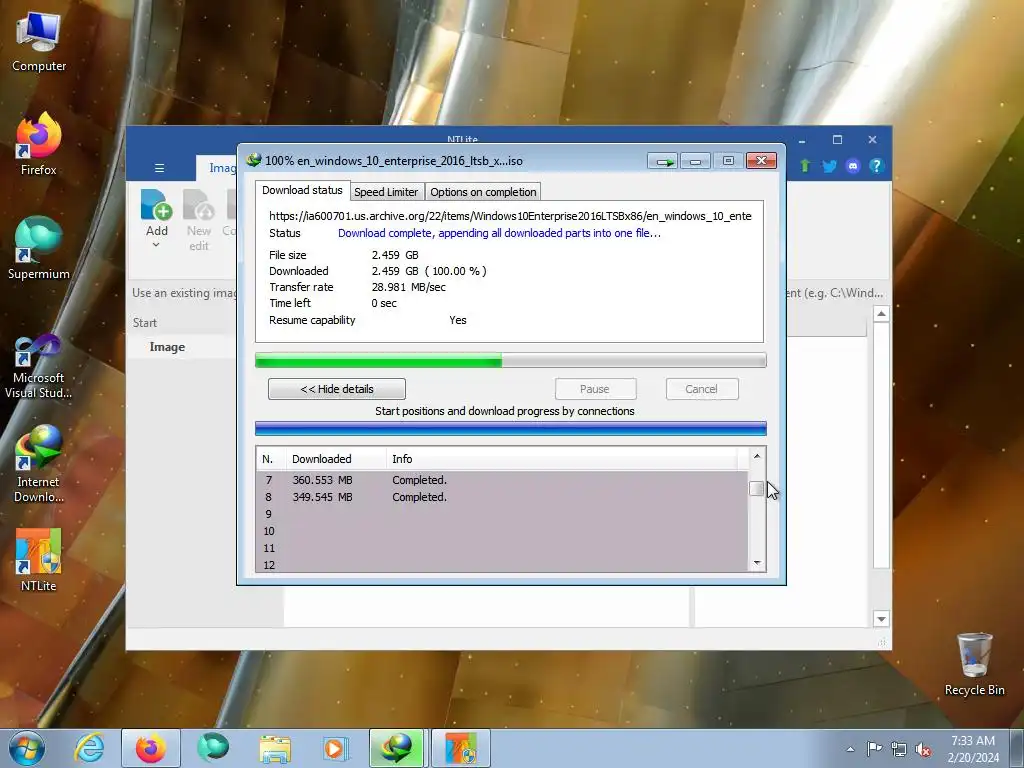Image resolution: width=1024 pixels, height=768 pixels.
Task: Click the Pause button
Action: [595, 389]
